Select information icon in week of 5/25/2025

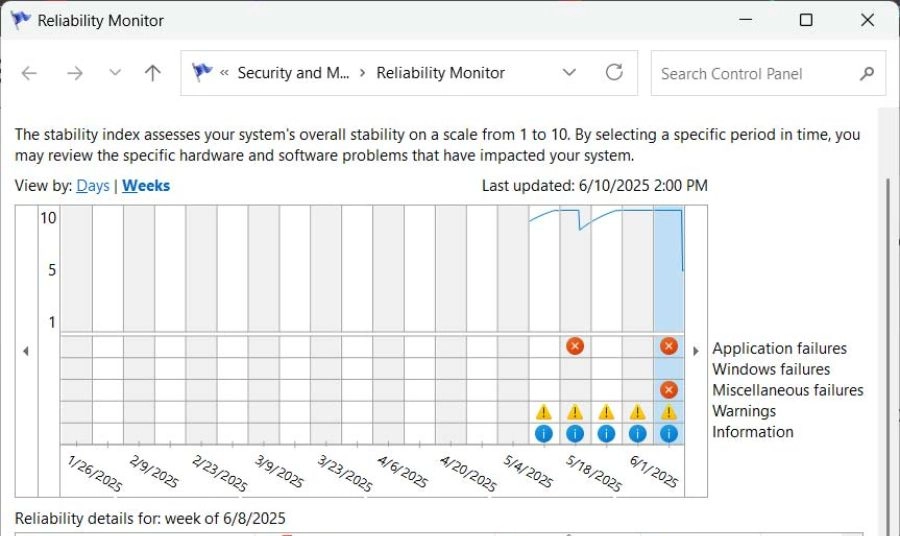pyautogui.click(x=606, y=434)
